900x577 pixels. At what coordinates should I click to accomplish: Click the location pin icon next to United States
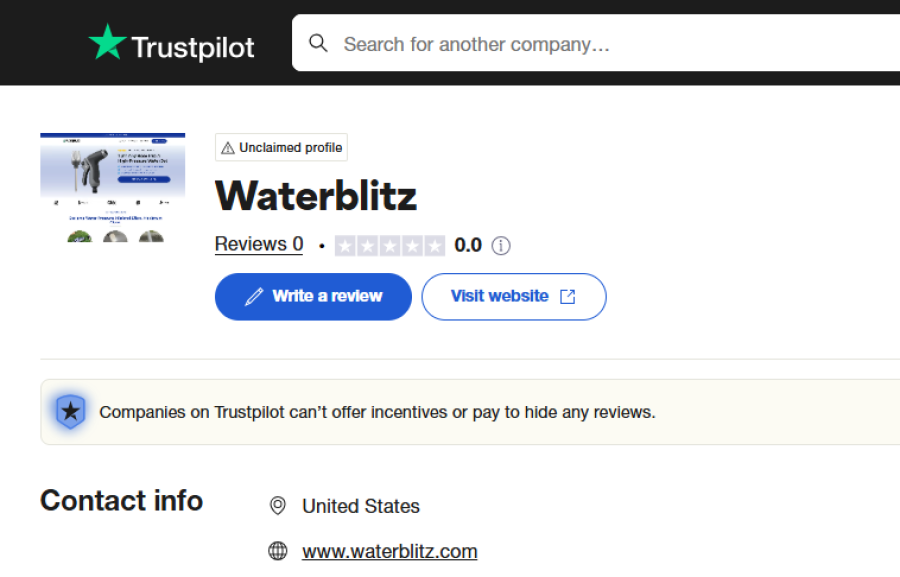[x=278, y=506]
